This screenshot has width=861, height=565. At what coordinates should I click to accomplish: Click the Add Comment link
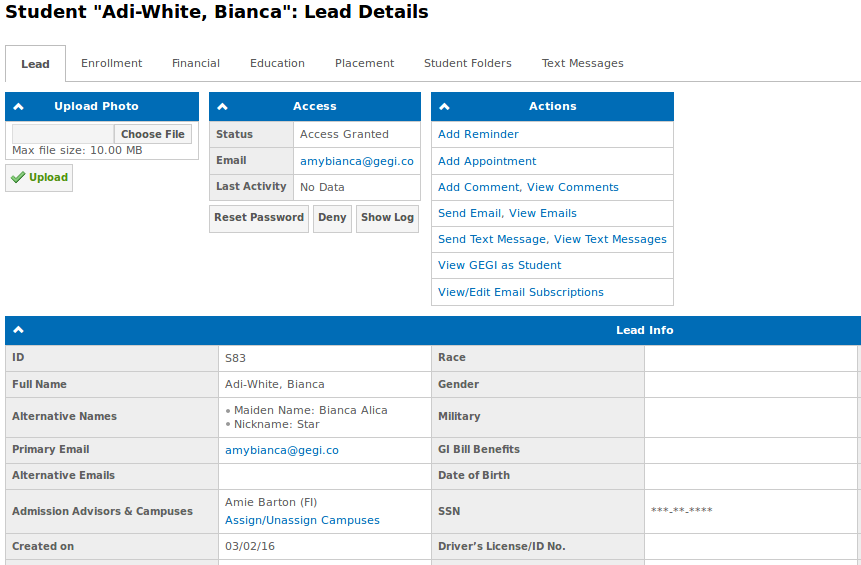coord(479,187)
